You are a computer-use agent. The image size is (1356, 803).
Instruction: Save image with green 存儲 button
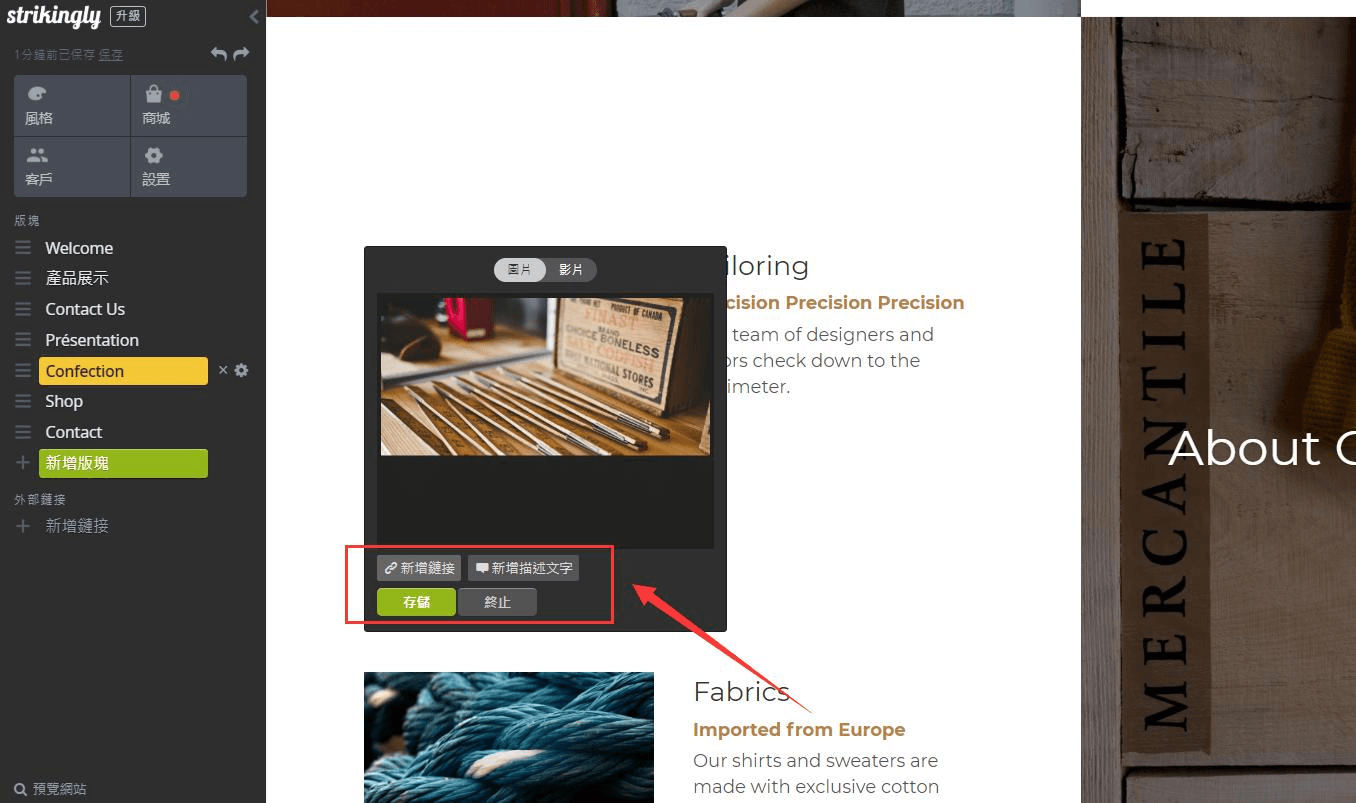point(416,602)
